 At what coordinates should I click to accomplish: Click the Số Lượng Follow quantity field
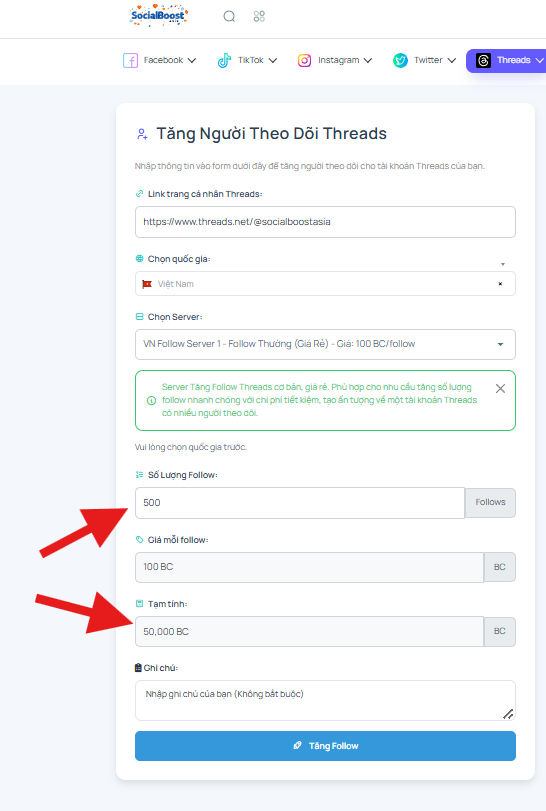tap(300, 503)
